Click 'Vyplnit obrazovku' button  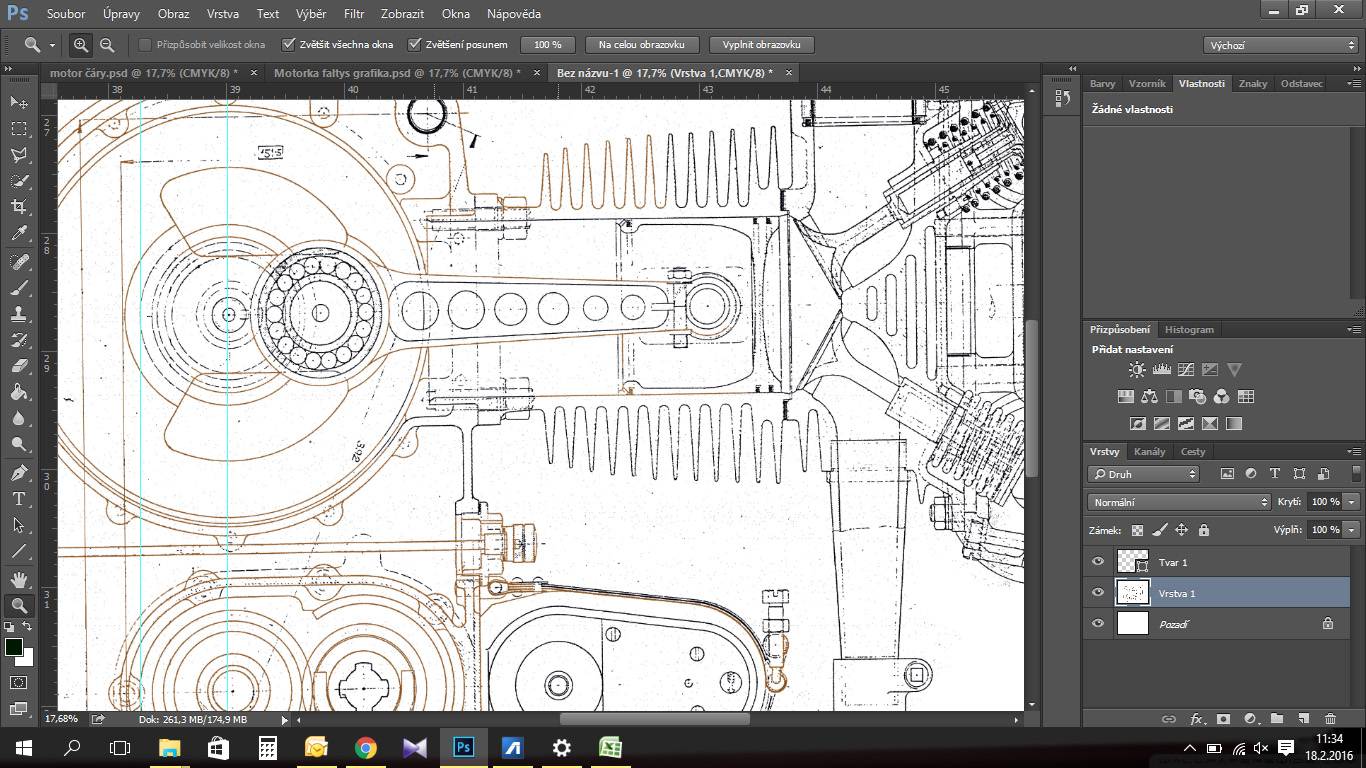(x=761, y=45)
